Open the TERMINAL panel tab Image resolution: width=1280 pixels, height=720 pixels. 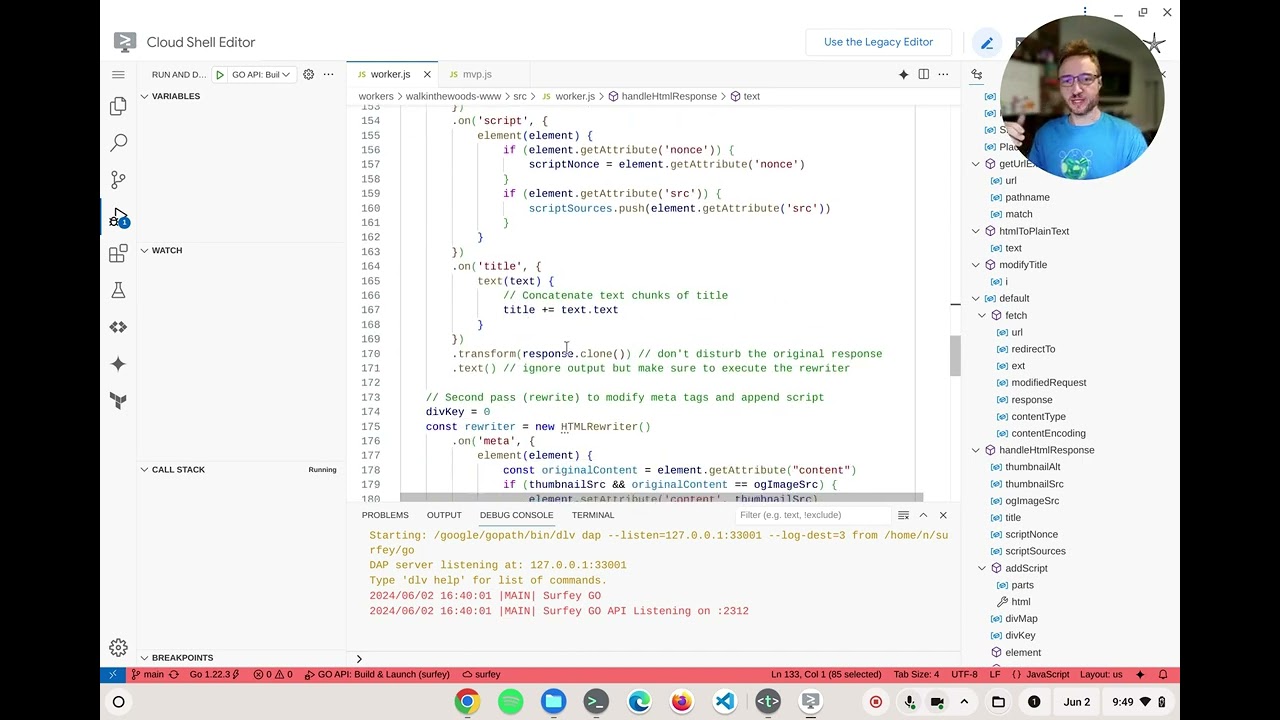coord(593,515)
